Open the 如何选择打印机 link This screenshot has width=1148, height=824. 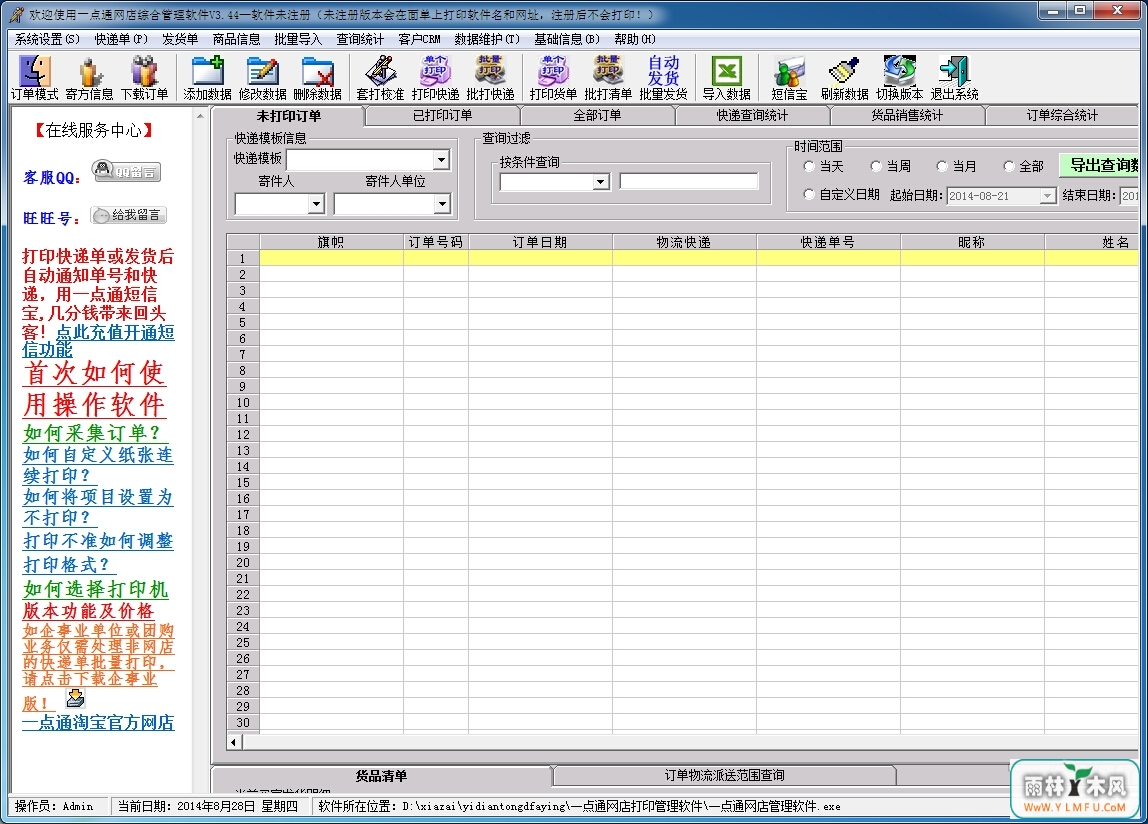click(x=96, y=589)
